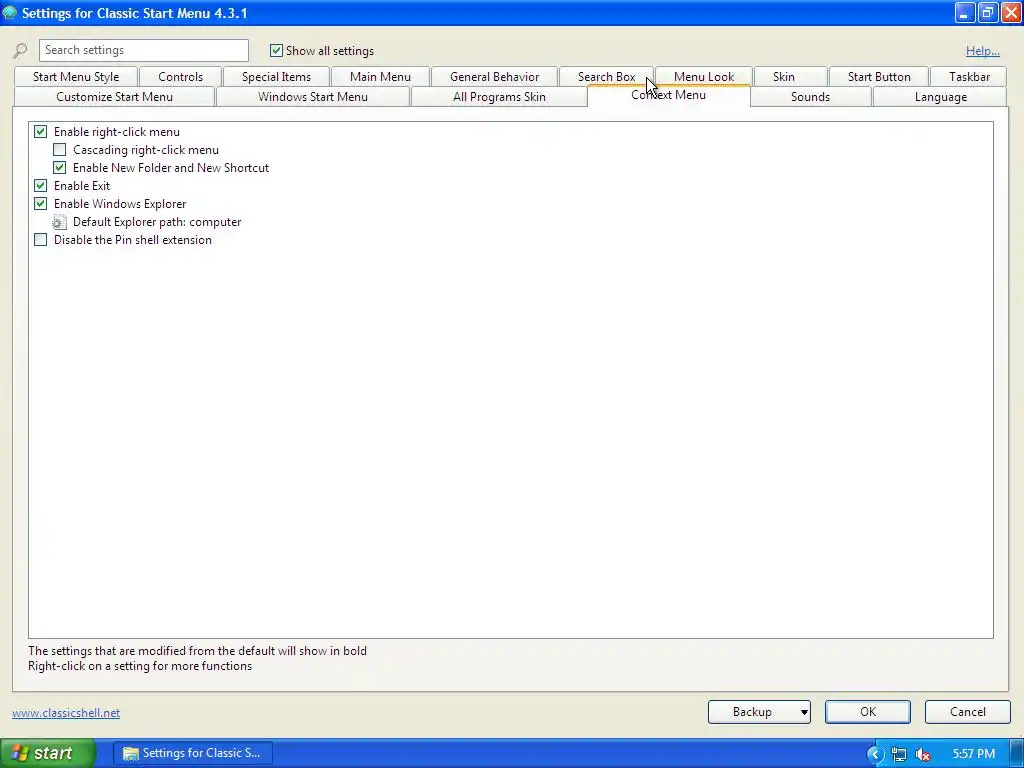Screen dimensions: 1024x768
Task: Check Disable the Pin shell extension
Action: tap(40, 240)
